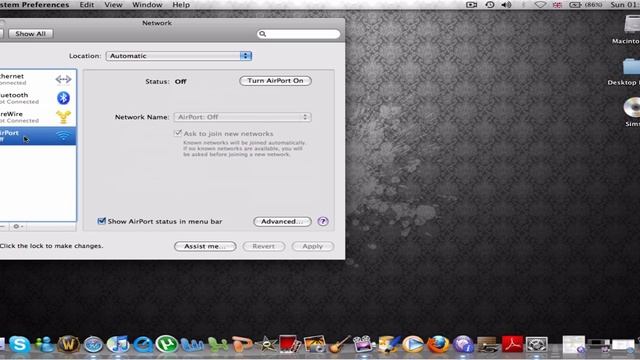
Task: Click the Show All button
Action: point(31,34)
